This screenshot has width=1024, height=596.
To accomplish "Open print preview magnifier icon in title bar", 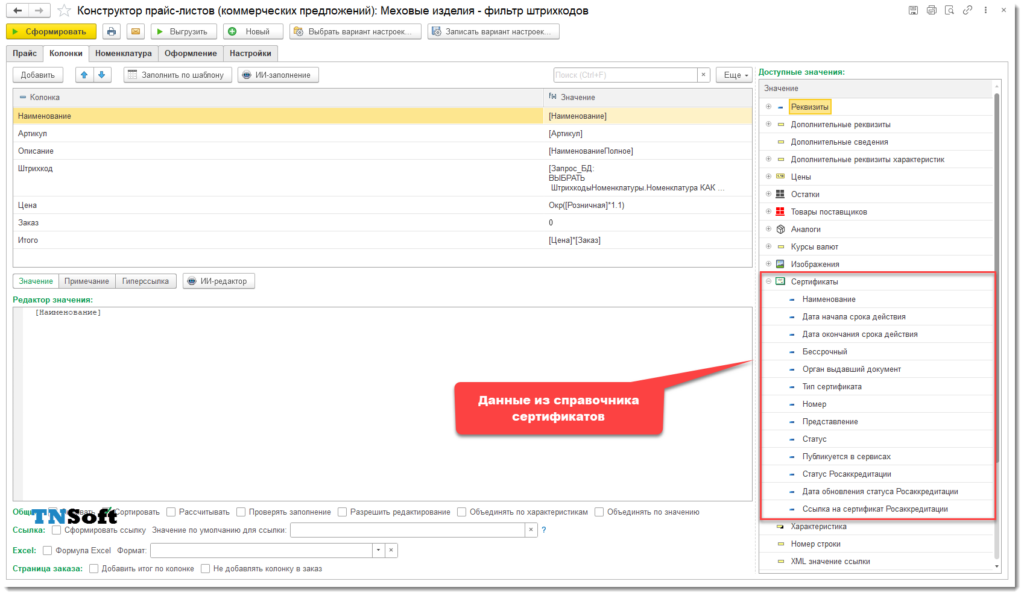I will (950, 10).
